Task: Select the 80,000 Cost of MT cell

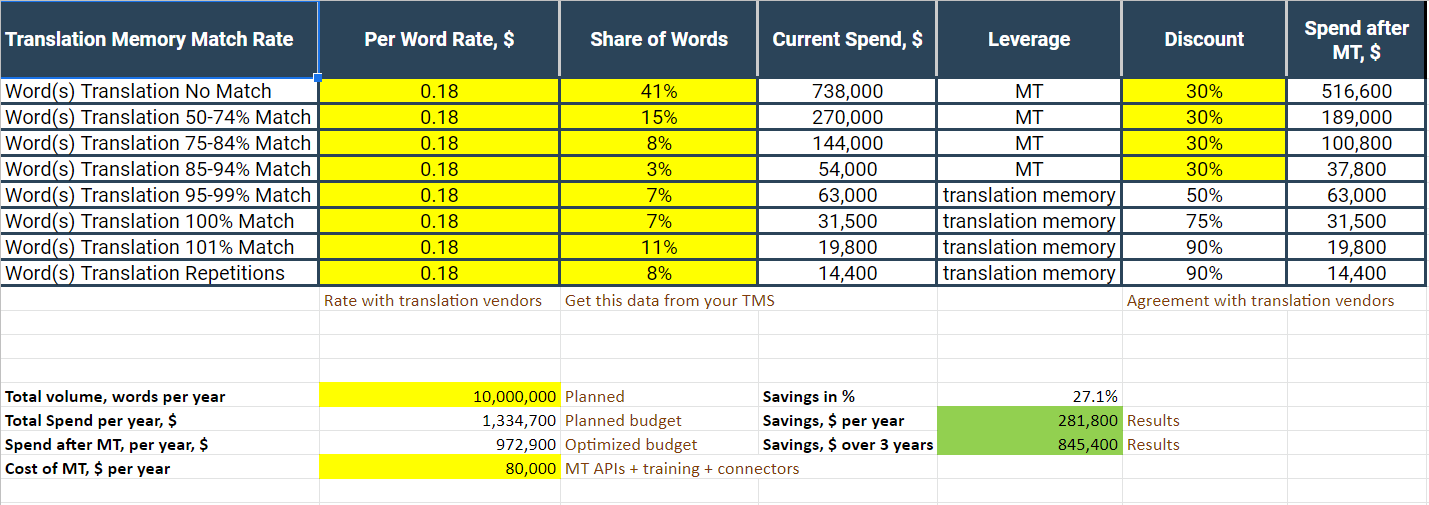Action: click(x=439, y=468)
